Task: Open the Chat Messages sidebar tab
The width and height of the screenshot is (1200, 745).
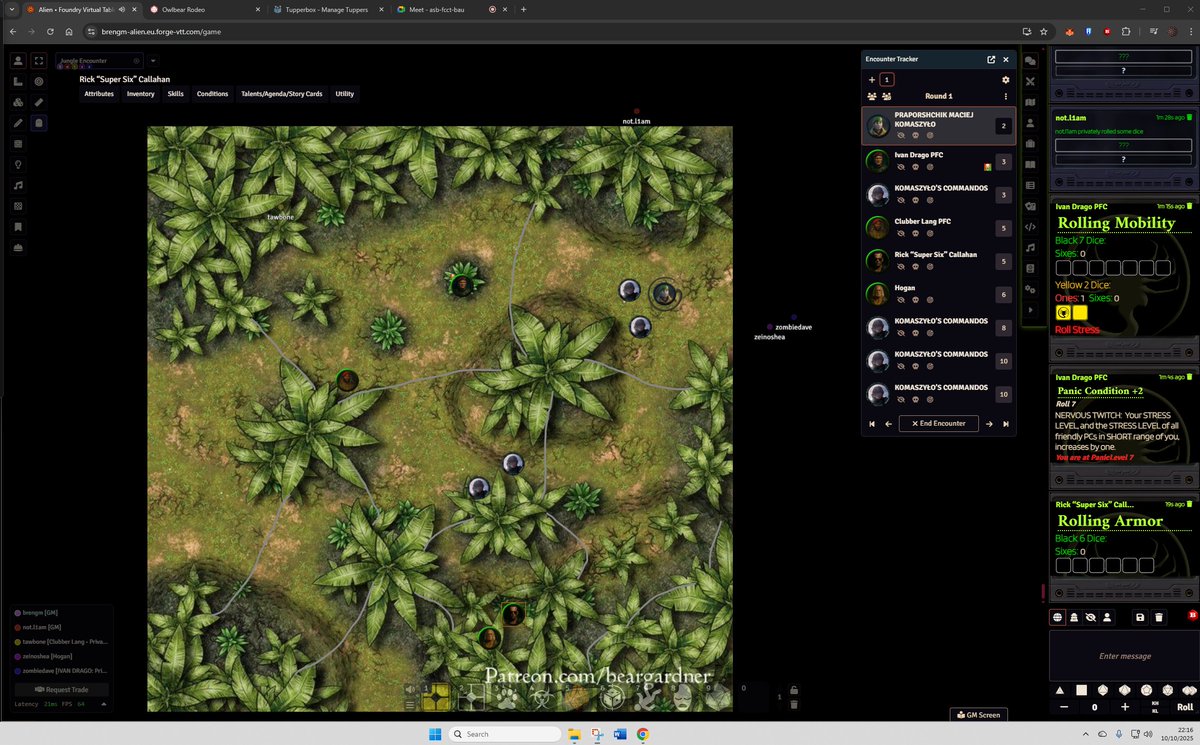Action: (x=1030, y=60)
